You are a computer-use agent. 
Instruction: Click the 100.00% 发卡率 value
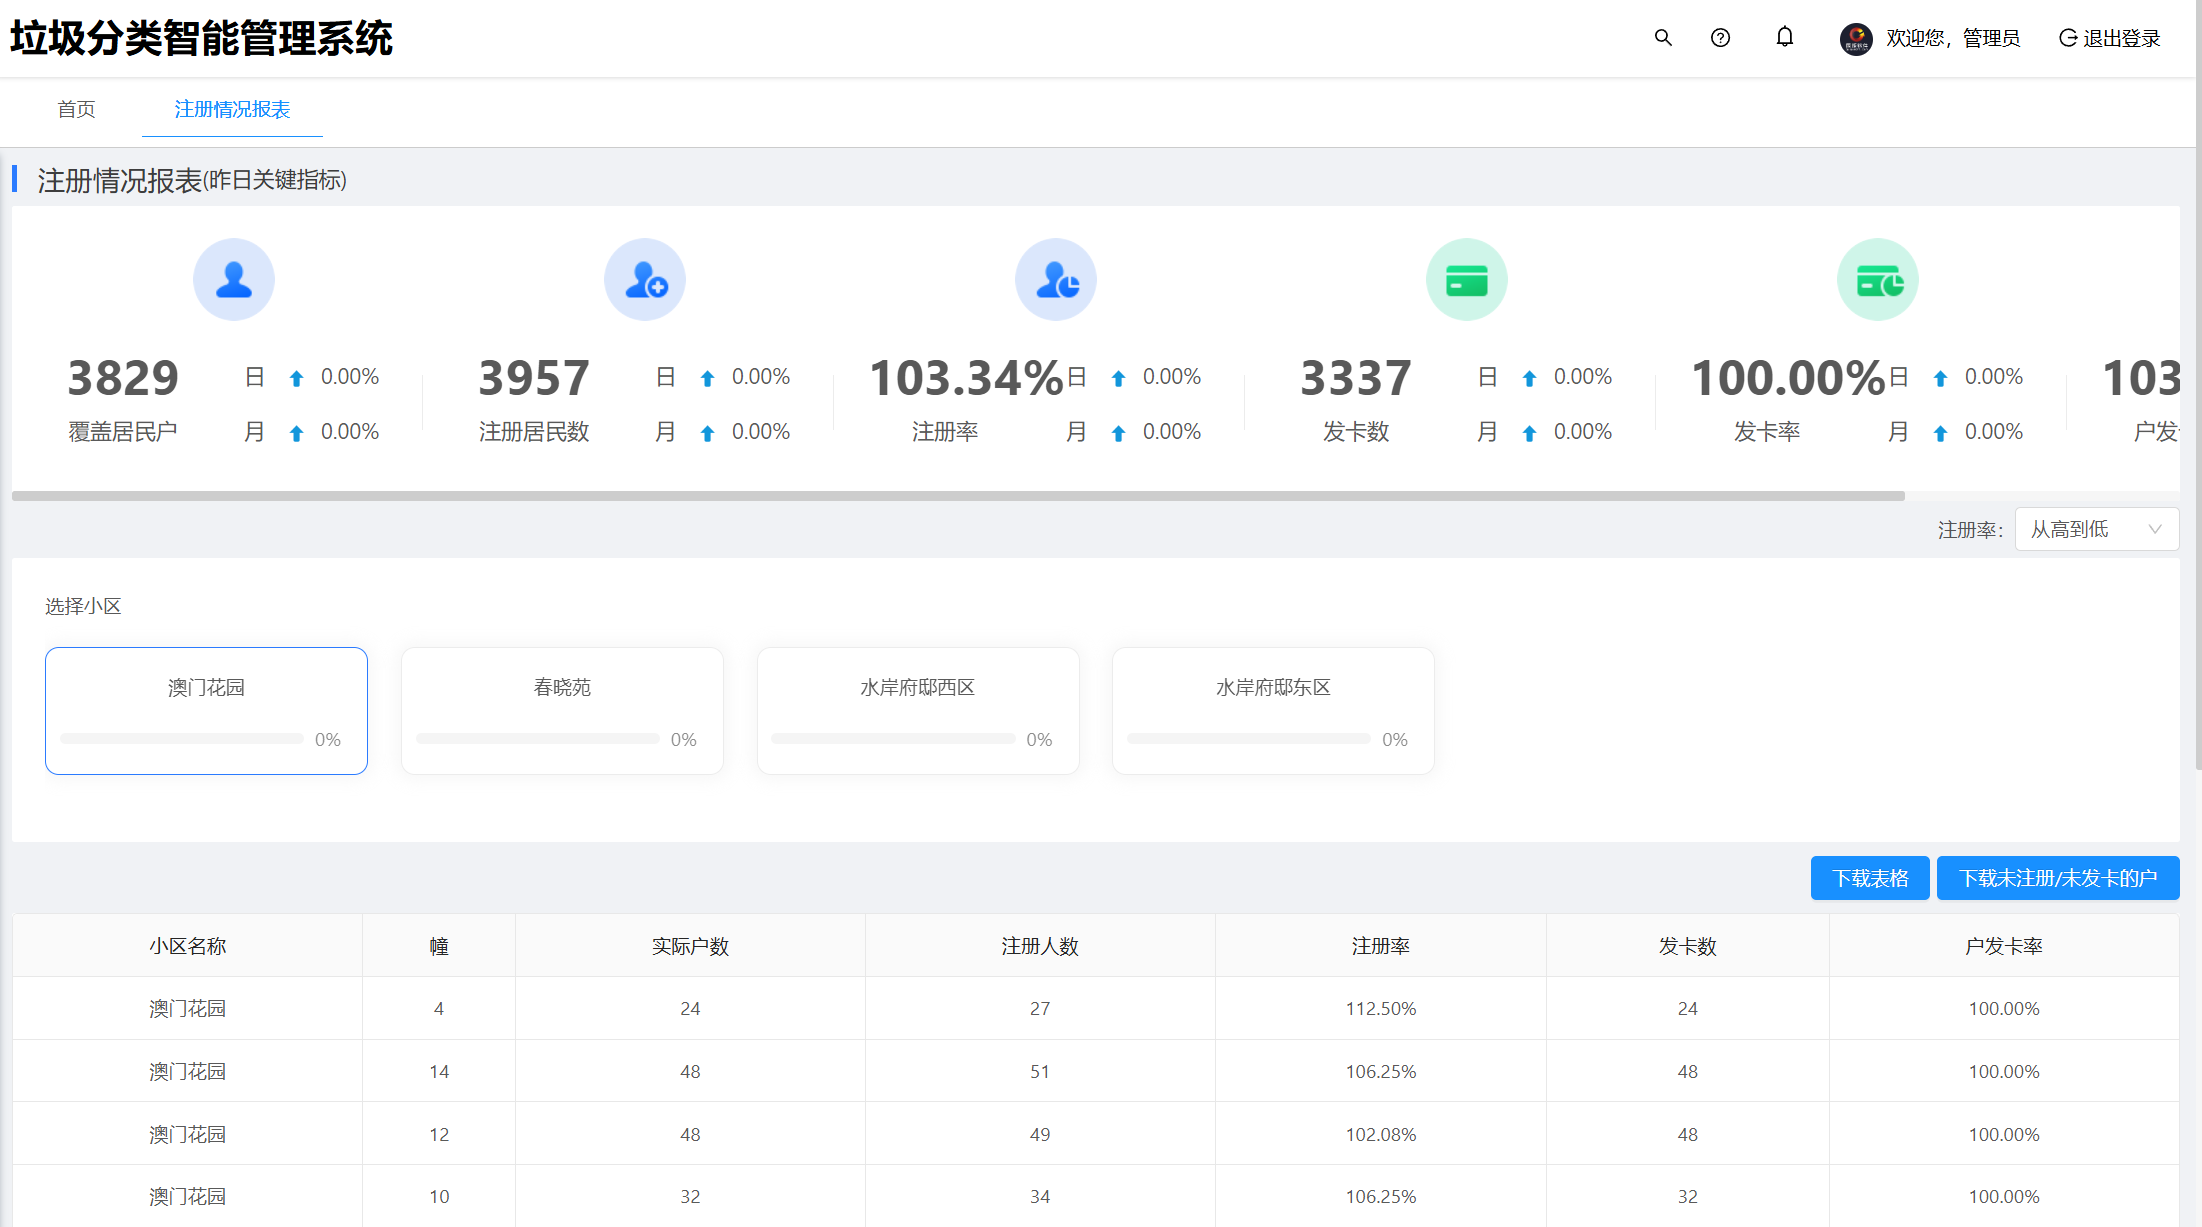coord(1788,379)
